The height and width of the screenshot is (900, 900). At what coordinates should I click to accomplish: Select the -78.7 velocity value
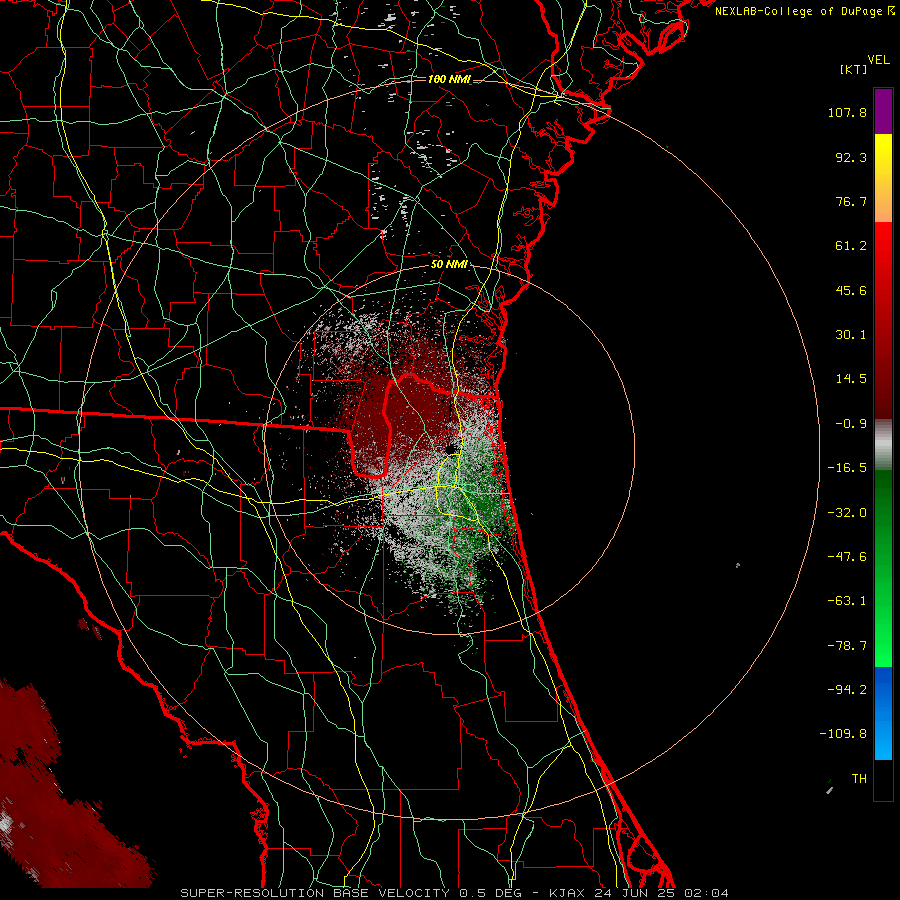point(847,646)
